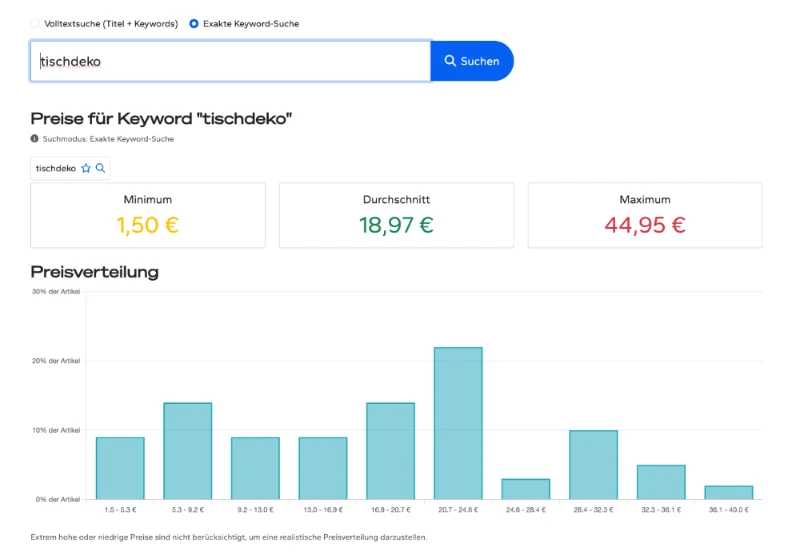The width and height of the screenshot is (800, 555).
Task: Select the Volltextsuche (Titel + Keywords) option
Action: 37,23
